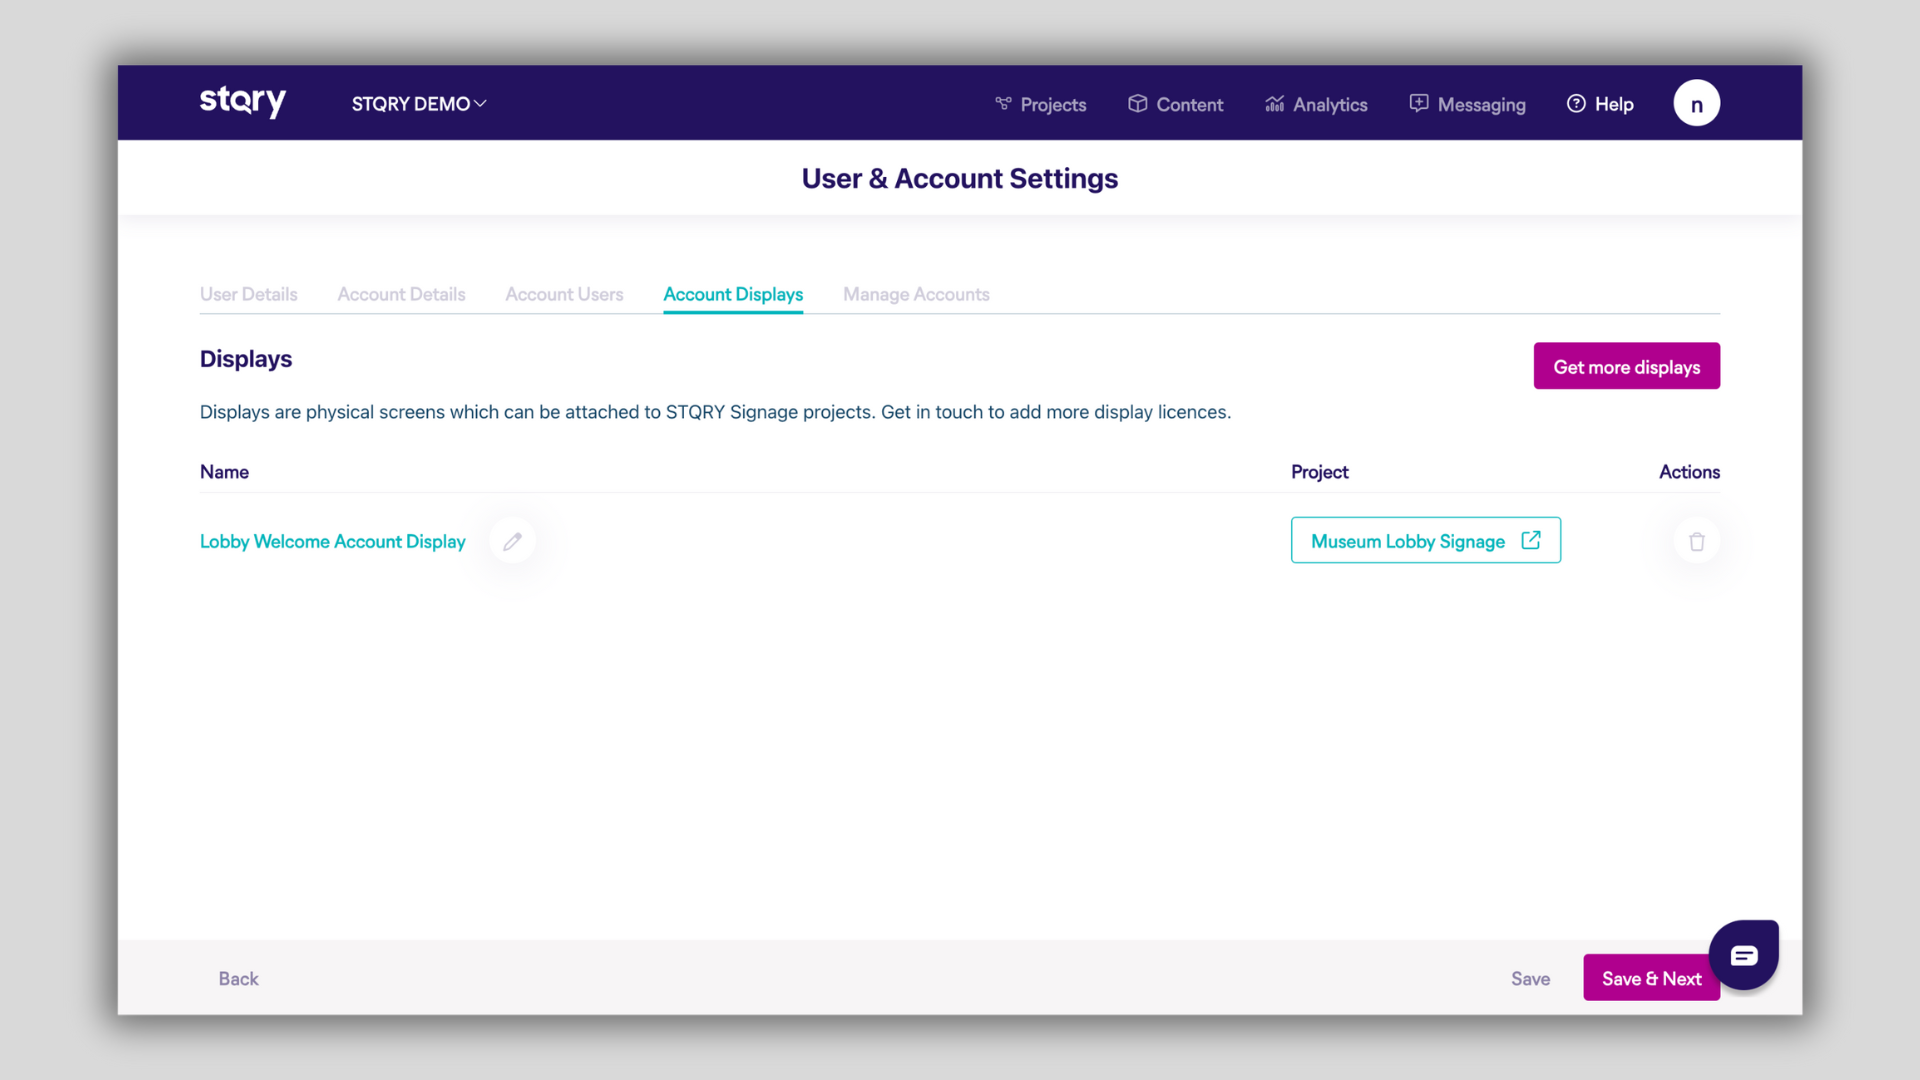Image resolution: width=1920 pixels, height=1080 pixels.
Task: Click the Back button
Action: 238,978
